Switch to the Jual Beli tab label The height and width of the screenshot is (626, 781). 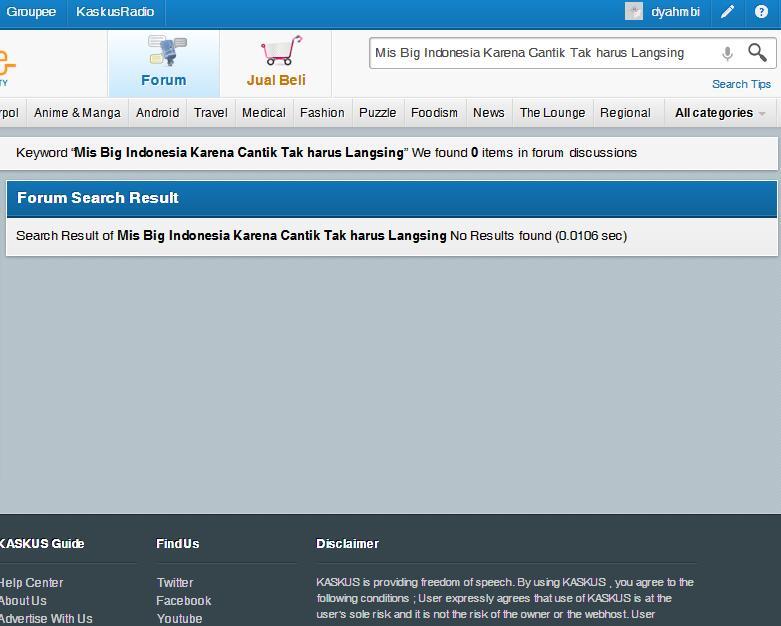click(x=276, y=80)
